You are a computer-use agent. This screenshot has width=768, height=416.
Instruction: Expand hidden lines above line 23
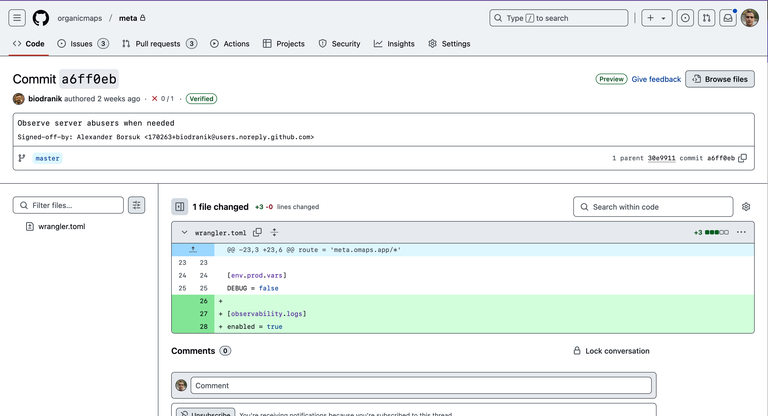[x=193, y=250]
